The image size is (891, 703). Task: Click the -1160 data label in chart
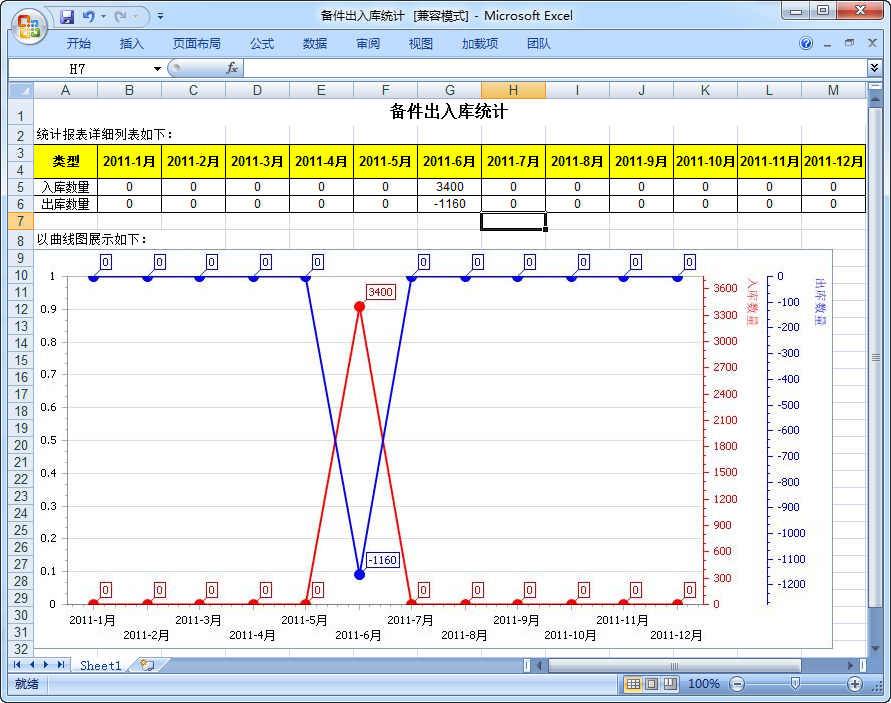pyautogui.click(x=382, y=560)
